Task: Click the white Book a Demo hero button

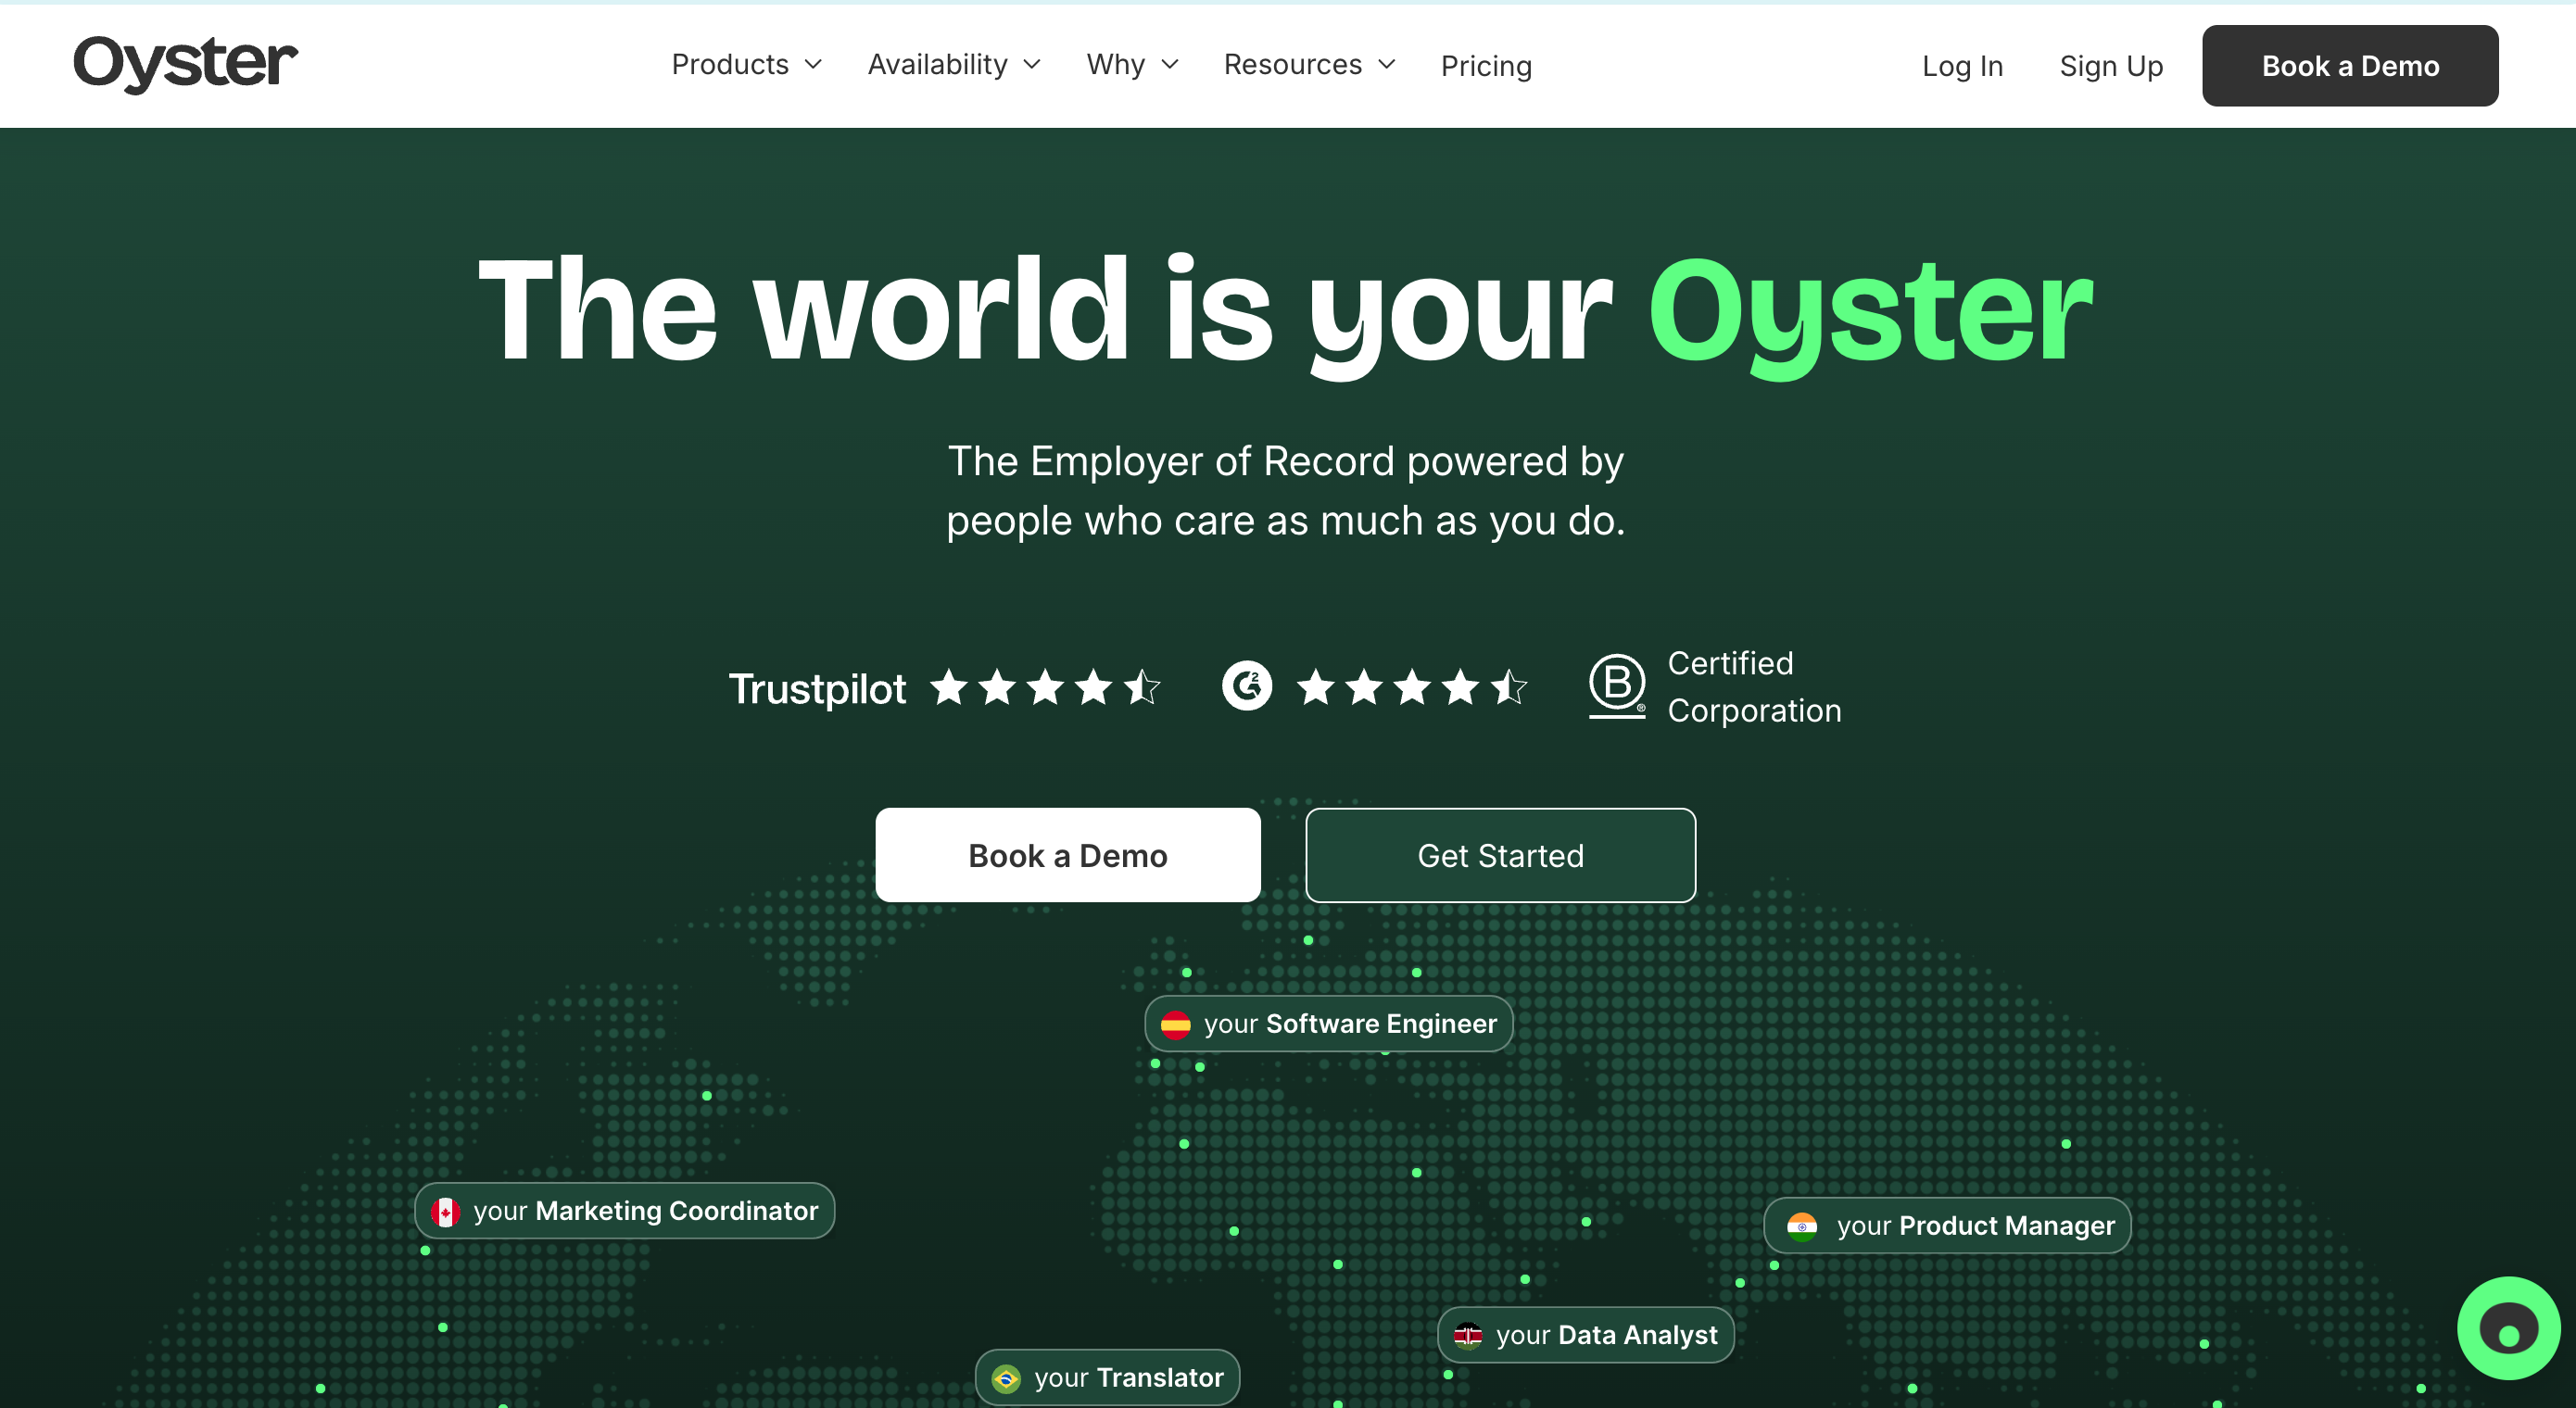Action: coord(1068,855)
